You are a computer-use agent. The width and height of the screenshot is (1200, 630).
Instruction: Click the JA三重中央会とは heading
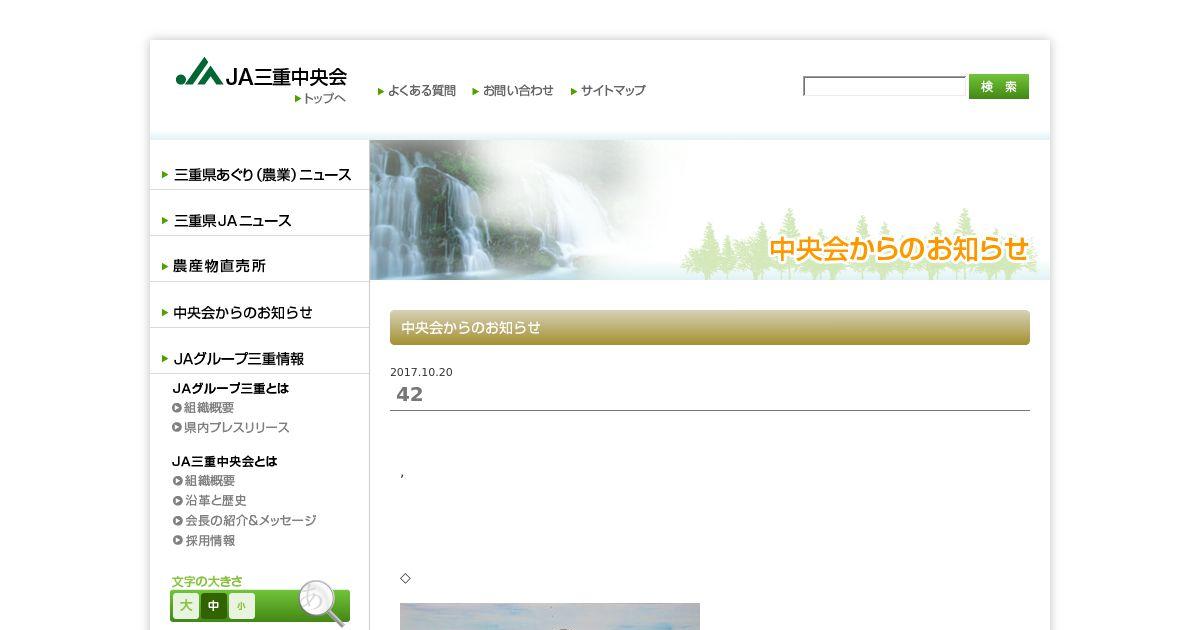point(225,461)
